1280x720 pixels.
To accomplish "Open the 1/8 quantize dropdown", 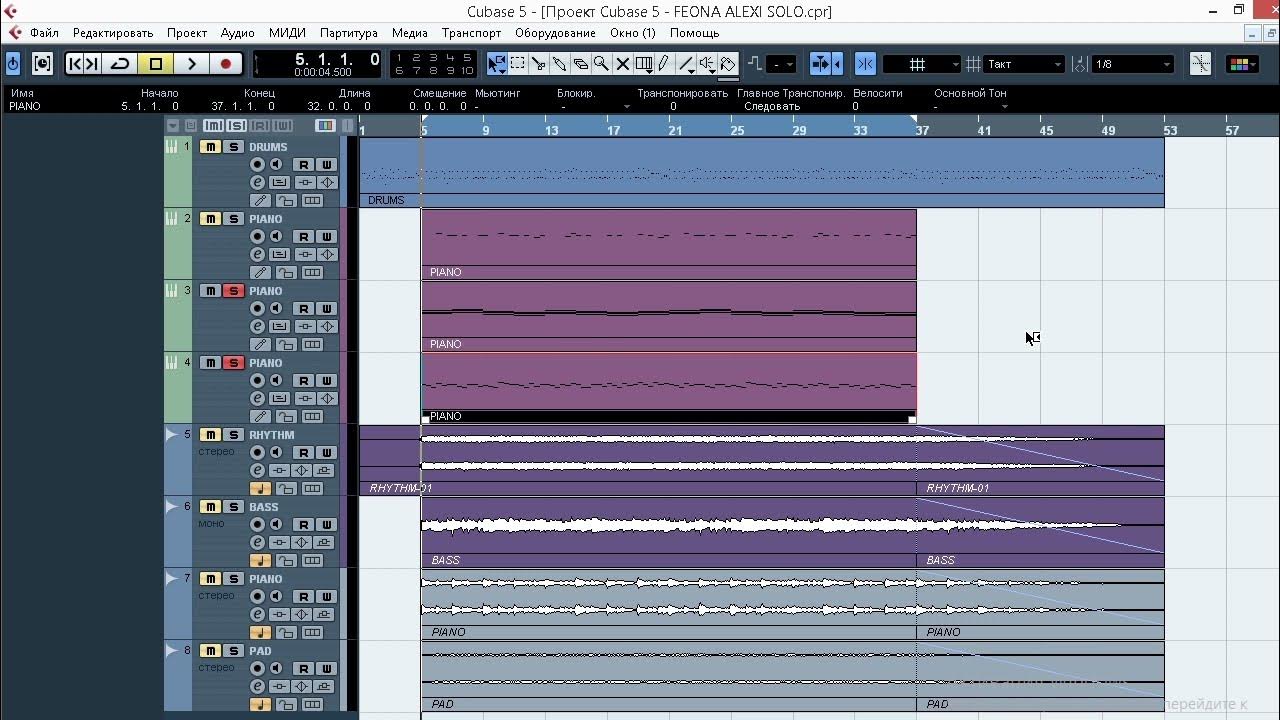I will click(1132, 64).
